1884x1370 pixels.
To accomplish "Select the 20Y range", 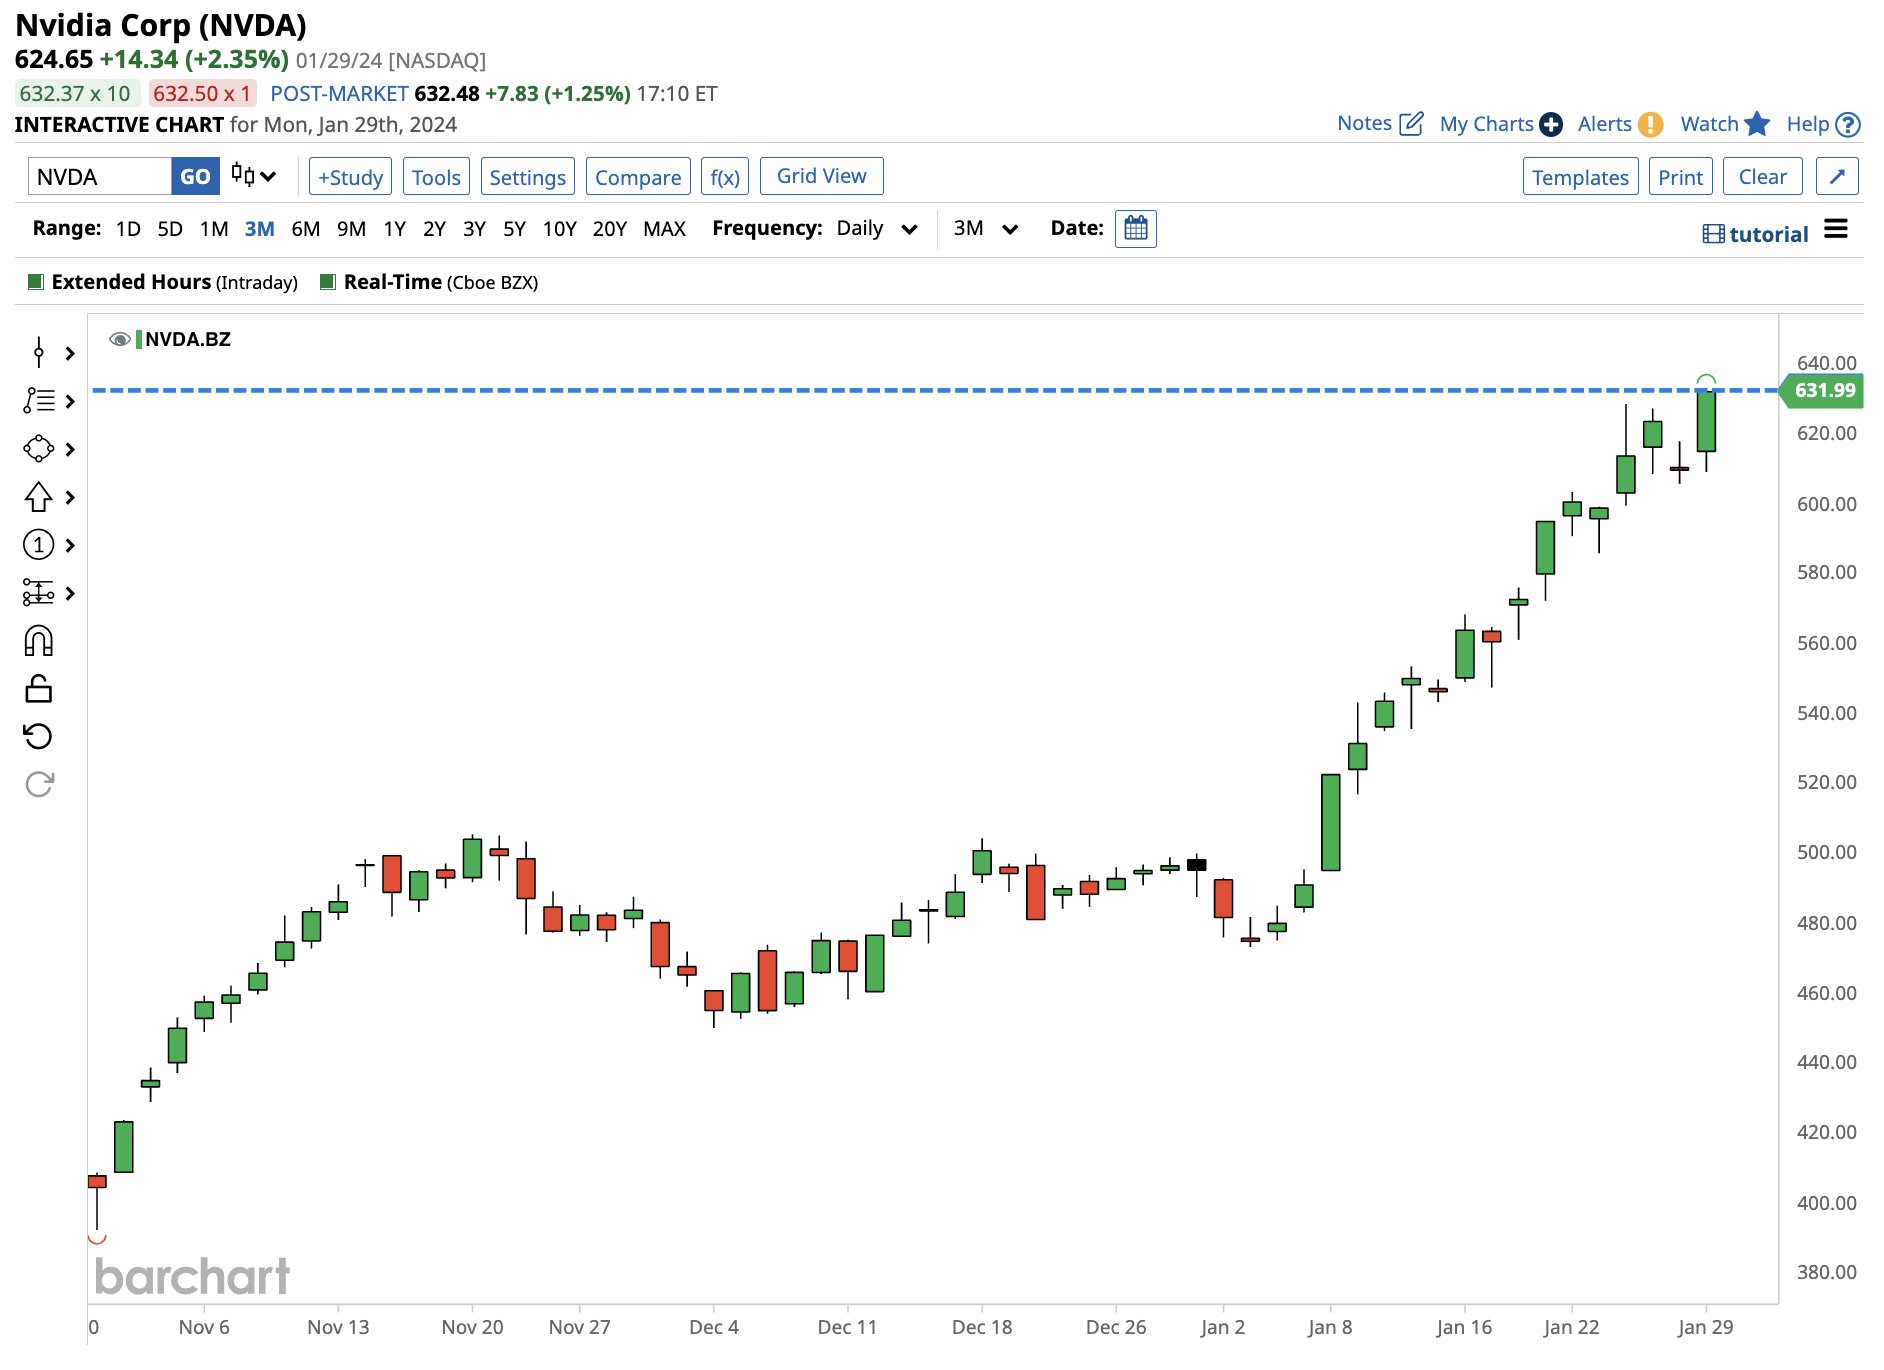I will pos(610,229).
